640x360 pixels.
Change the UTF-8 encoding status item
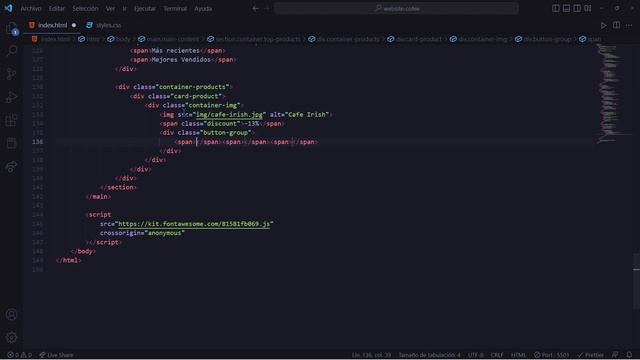click(476, 355)
